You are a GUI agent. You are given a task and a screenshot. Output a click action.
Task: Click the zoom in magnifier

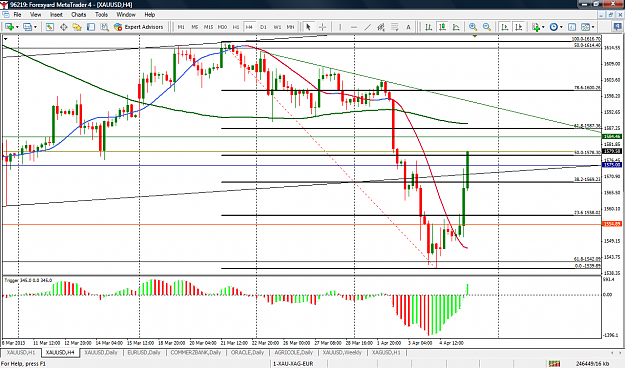pyautogui.click(x=473, y=27)
